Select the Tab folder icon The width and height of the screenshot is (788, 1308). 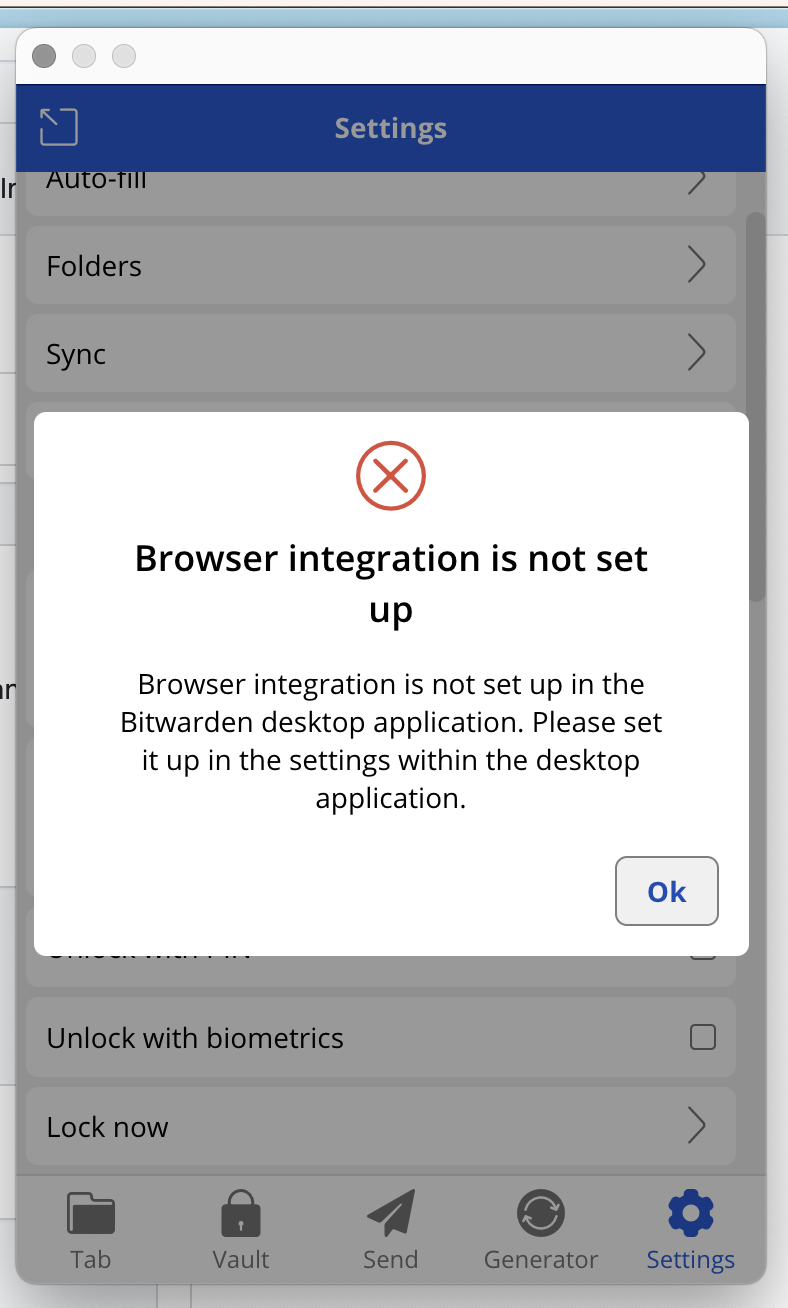pyautogui.click(x=91, y=1213)
